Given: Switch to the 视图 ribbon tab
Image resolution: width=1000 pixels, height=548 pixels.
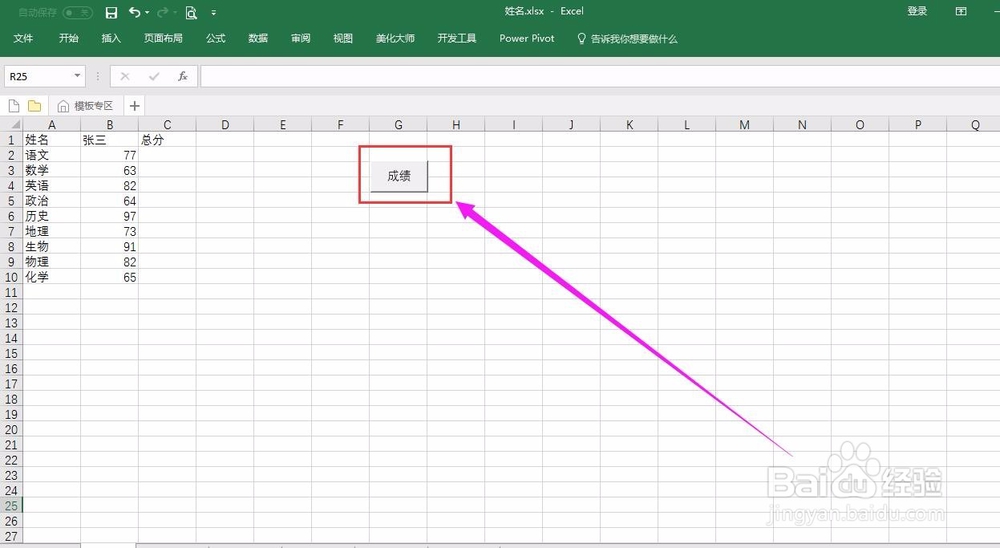Looking at the screenshot, I should (x=343, y=38).
